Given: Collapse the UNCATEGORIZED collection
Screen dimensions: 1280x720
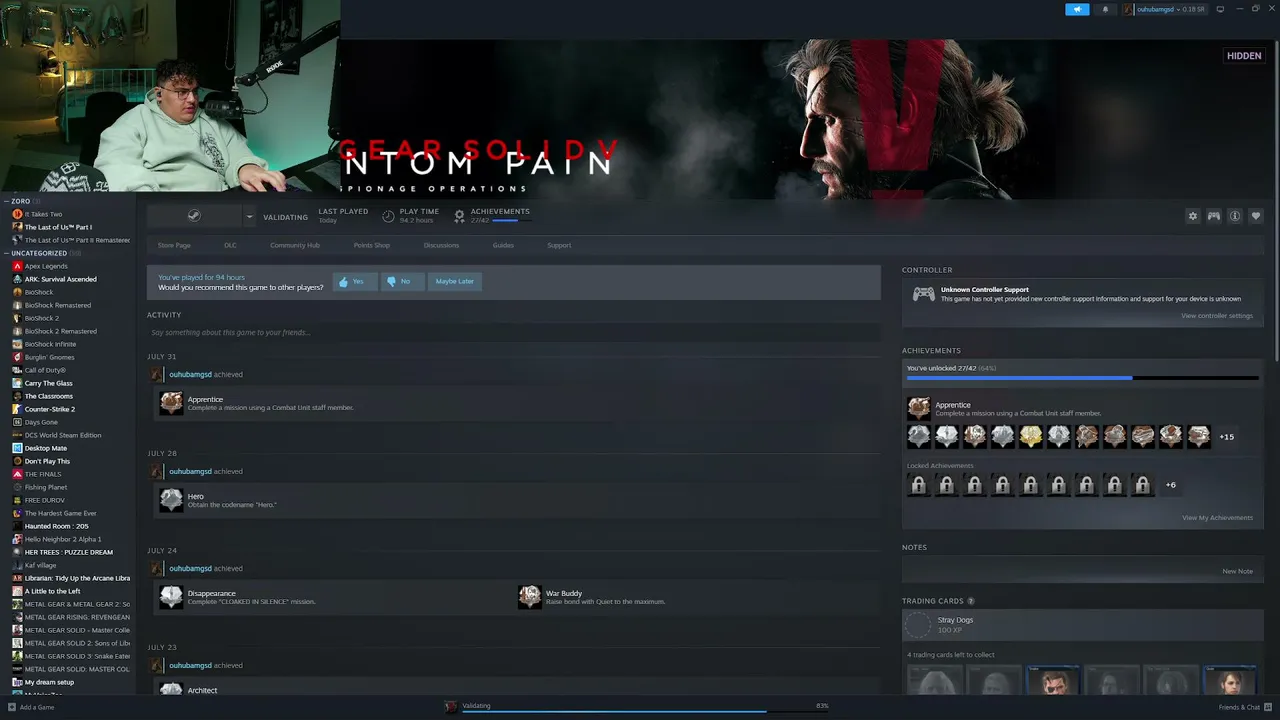Looking at the screenshot, I should click(x=40, y=253).
